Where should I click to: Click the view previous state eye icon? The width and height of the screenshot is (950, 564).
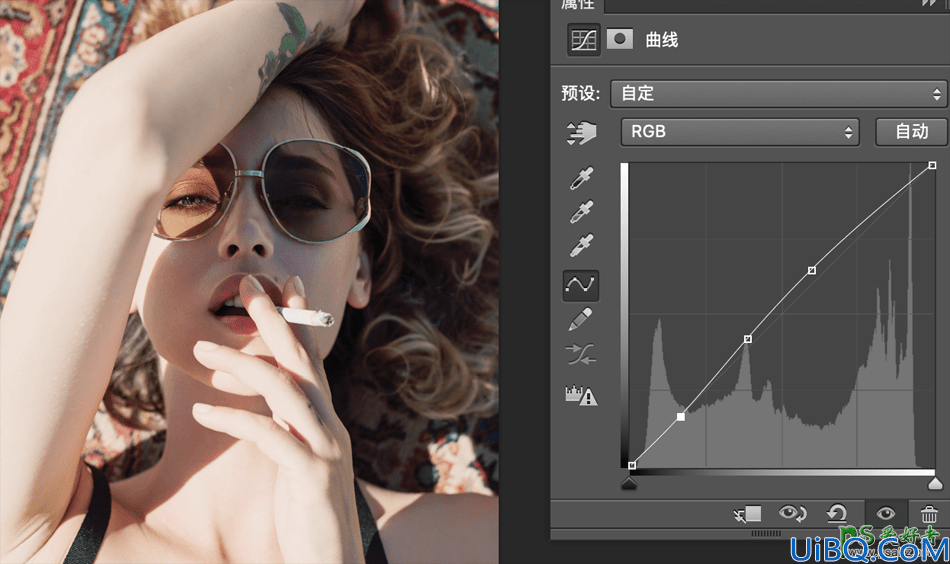[792, 514]
